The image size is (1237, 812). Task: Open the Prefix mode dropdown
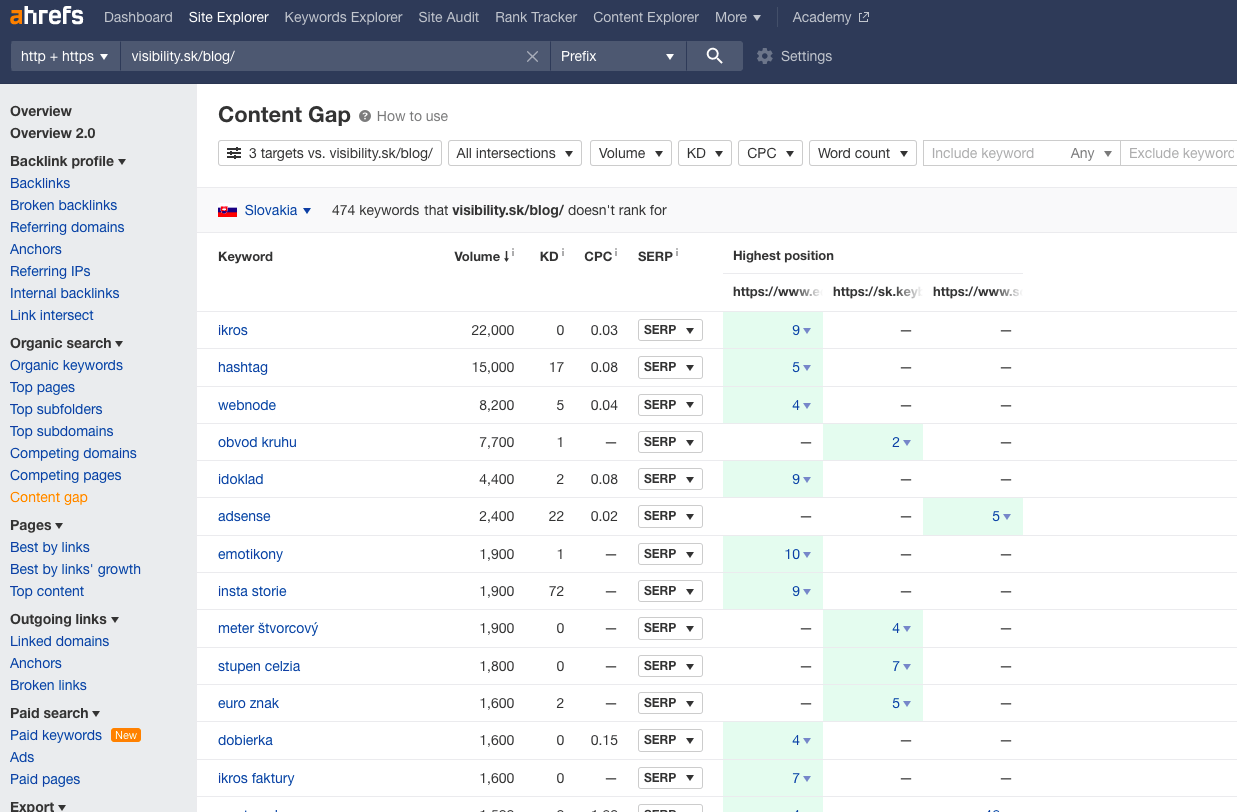[617, 56]
